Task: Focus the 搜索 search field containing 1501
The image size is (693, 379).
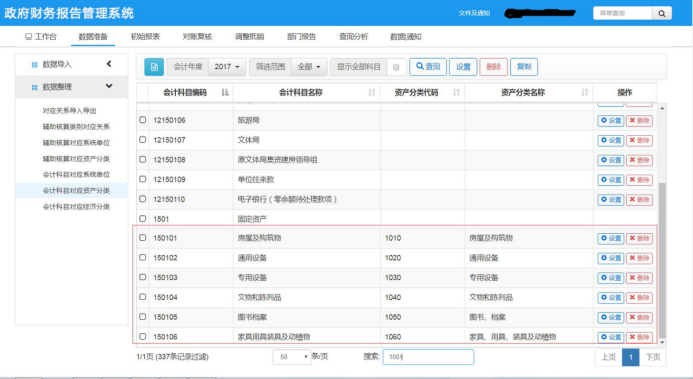Action: coord(428,357)
